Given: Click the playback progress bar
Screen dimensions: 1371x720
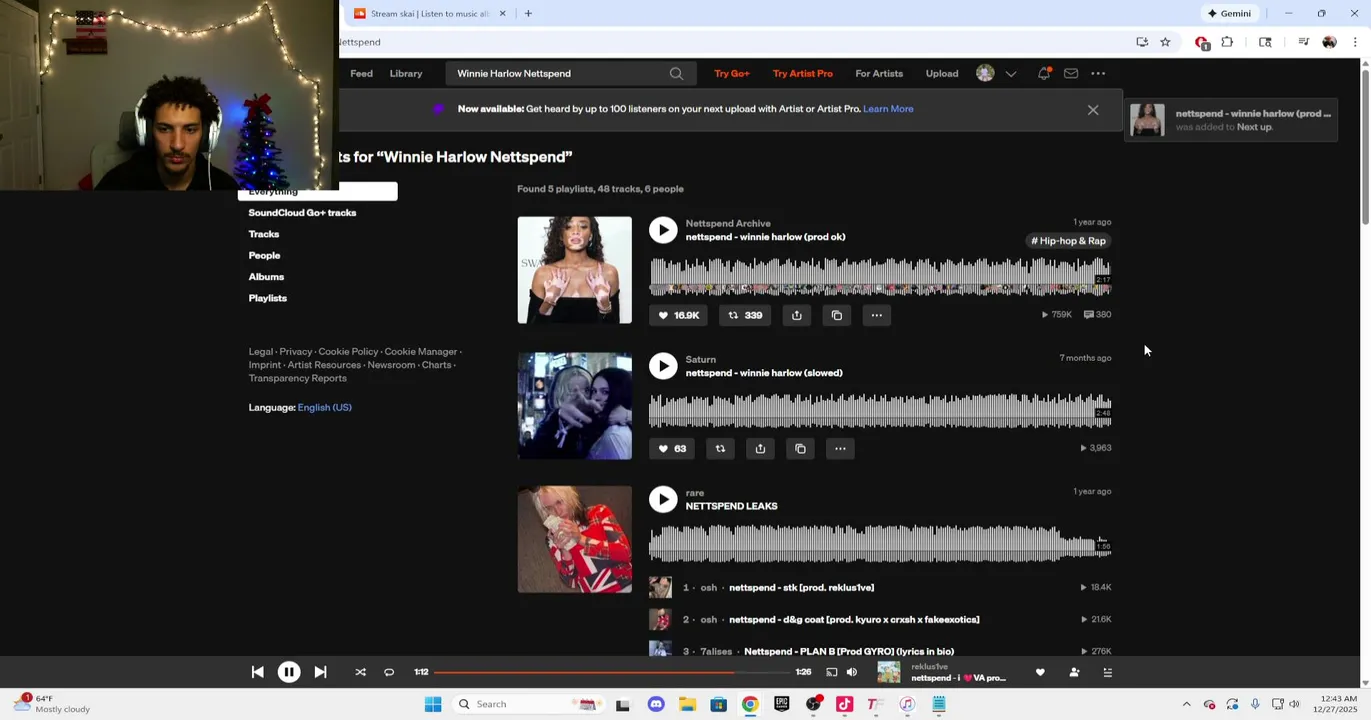Looking at the screenshot, I should (612, 673).
